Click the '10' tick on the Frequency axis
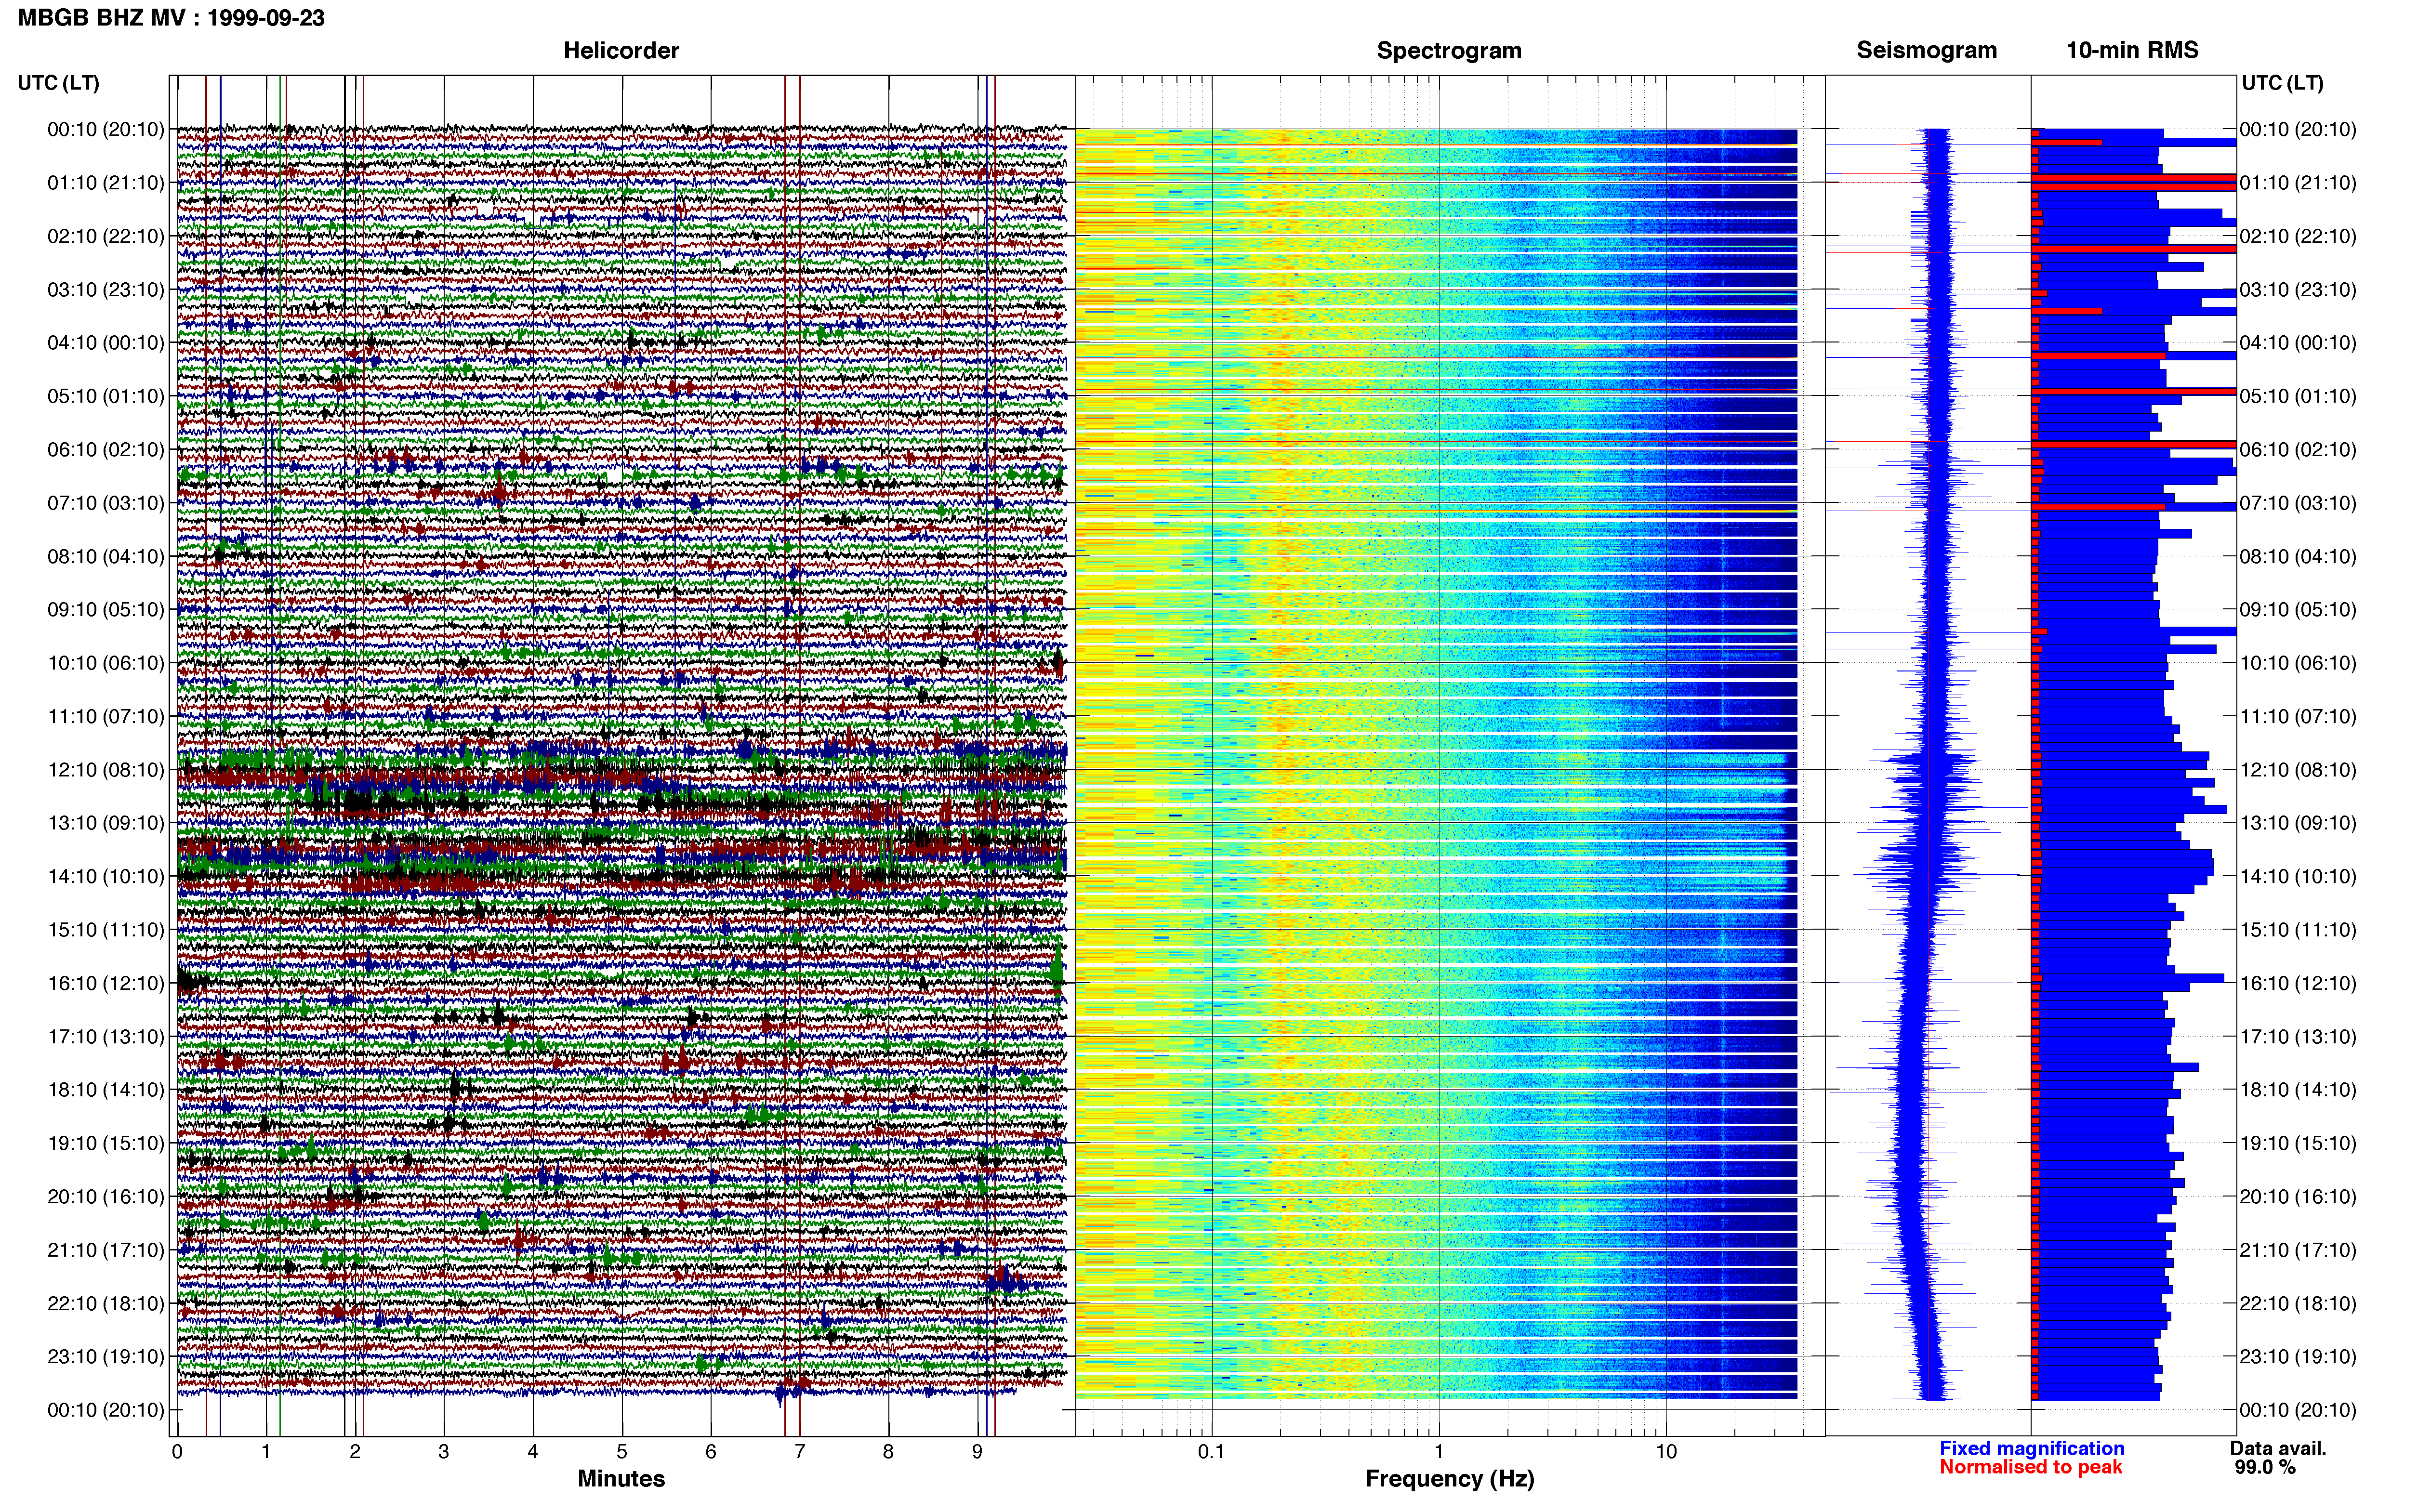Viewport: 2418px width, 1512px height. pyautogui.click(x=1666, y=1452)
